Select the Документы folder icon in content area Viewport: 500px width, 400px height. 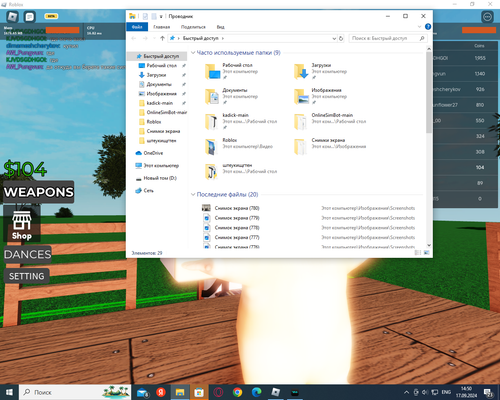tap(212, 96)
